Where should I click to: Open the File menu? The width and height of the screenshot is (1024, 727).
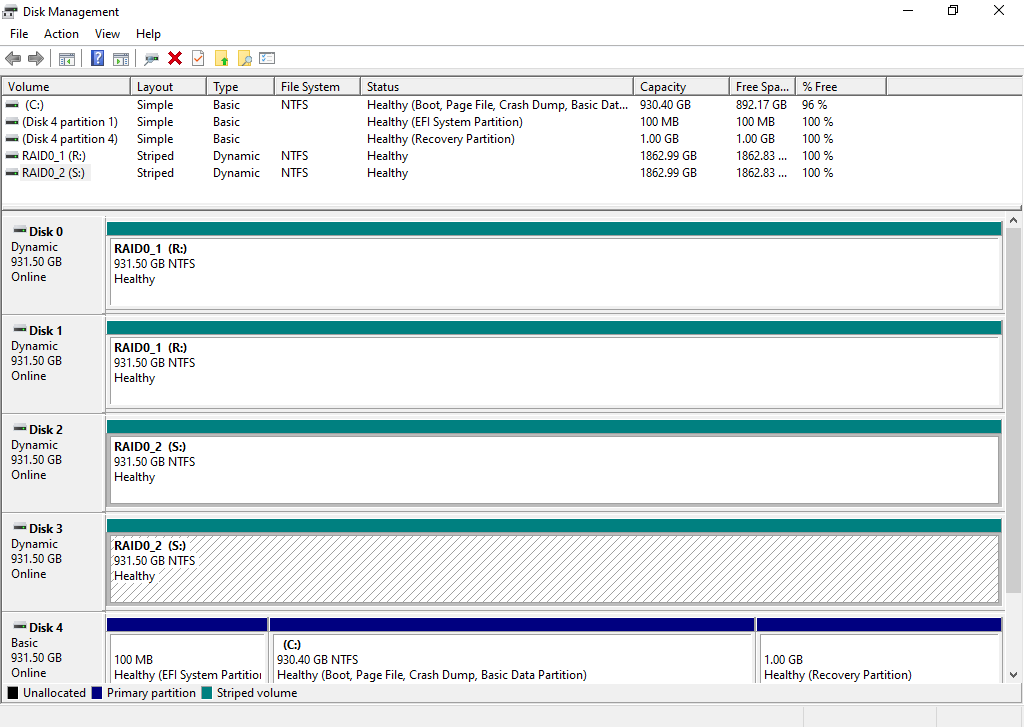[19, 34]
